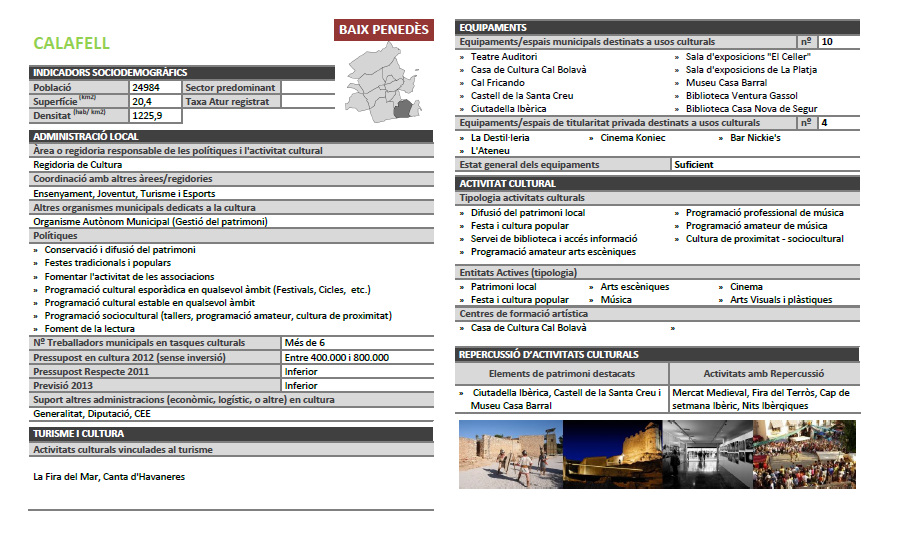The height and width of the screenshot is (536, 903).
Task: Click REPERCUSSIÓ D'ACTIVITATS CULTURALS header
Action: coord(657,355)
